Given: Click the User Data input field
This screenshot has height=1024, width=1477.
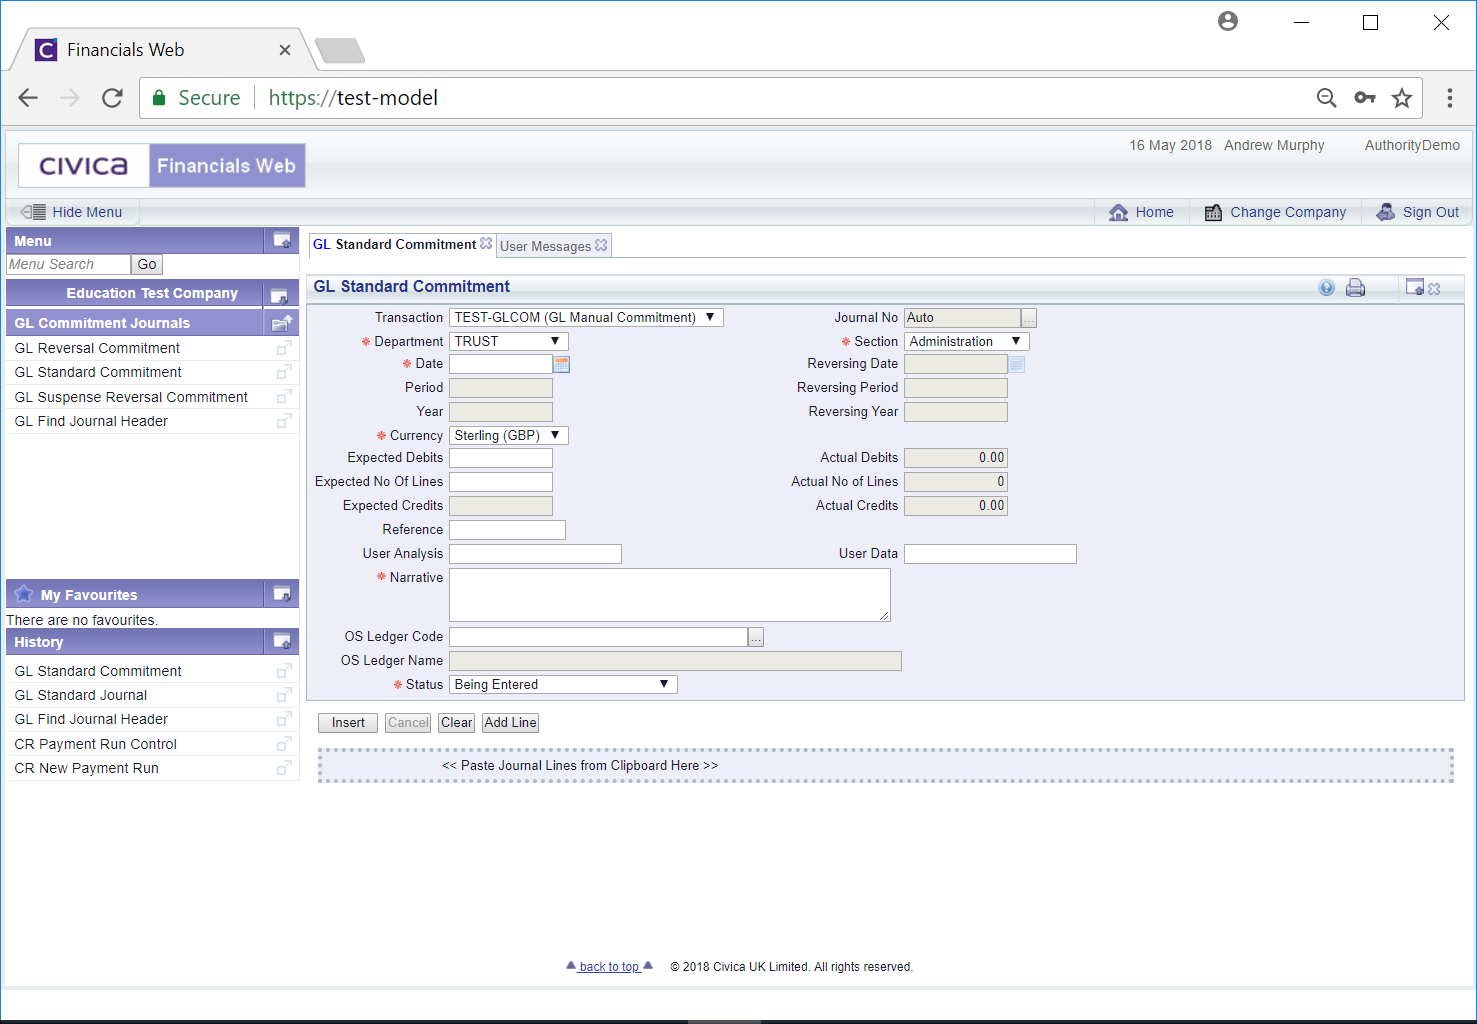Looking at the screenshot, I should [990, 554].
